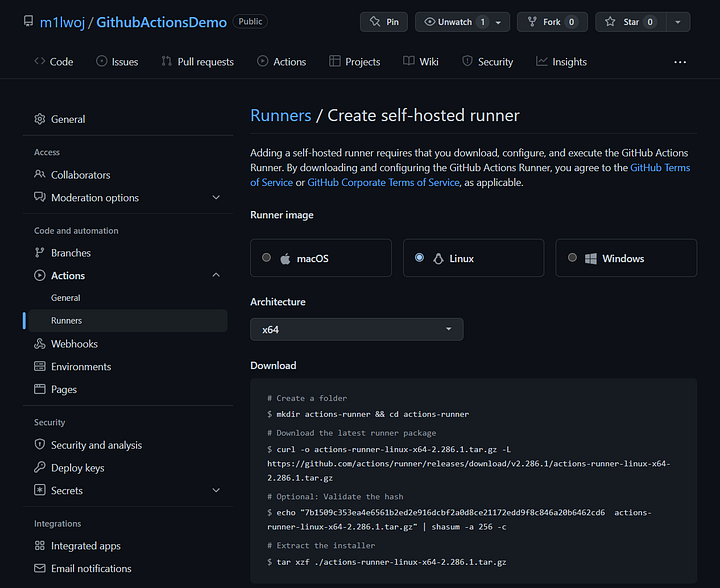The image size is (720, 588).
Task: Click the Security and analysis shield icon
Action: point(40,444)
